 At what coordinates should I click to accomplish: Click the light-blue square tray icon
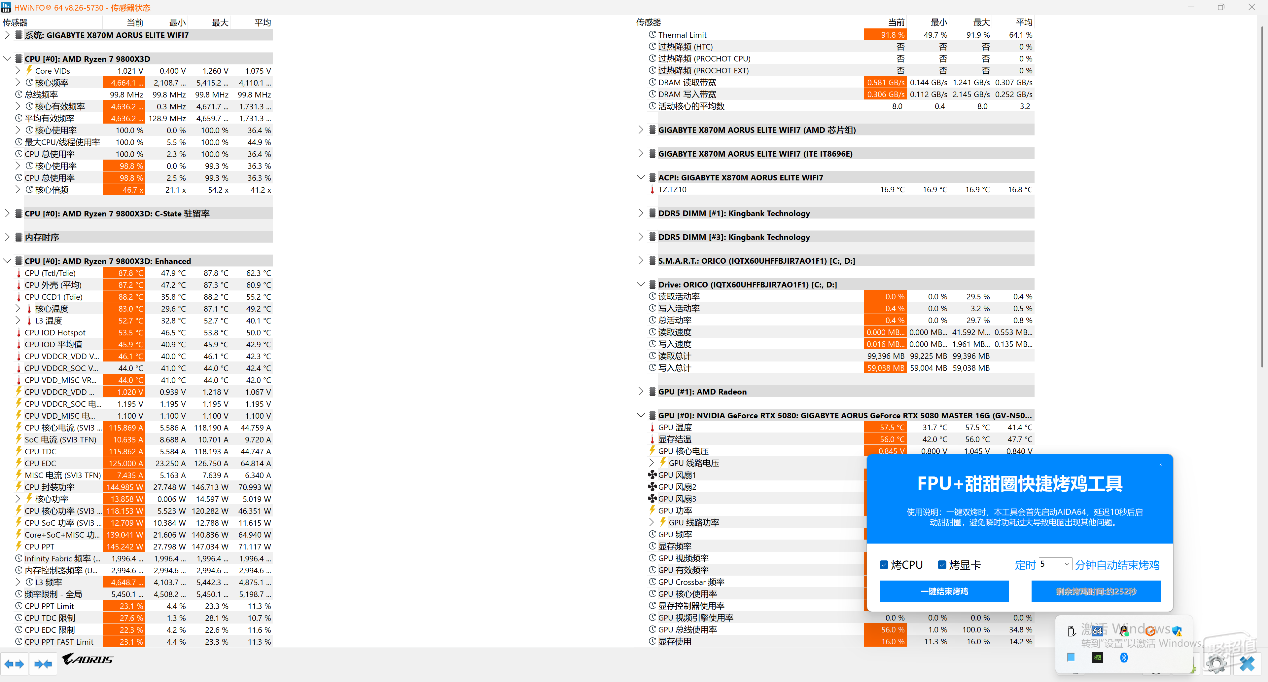pos(1071,657)
